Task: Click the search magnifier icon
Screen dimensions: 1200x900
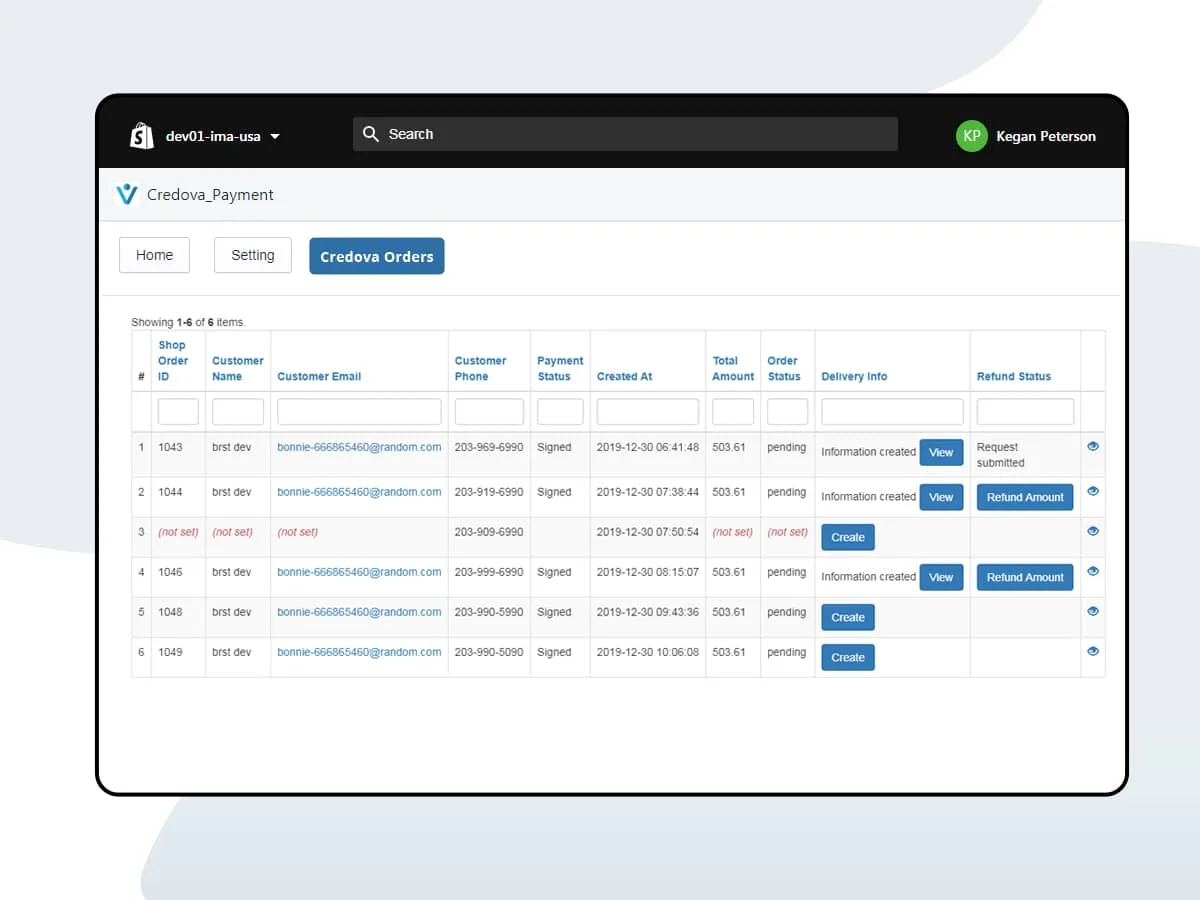Action: tap(371, 134)
